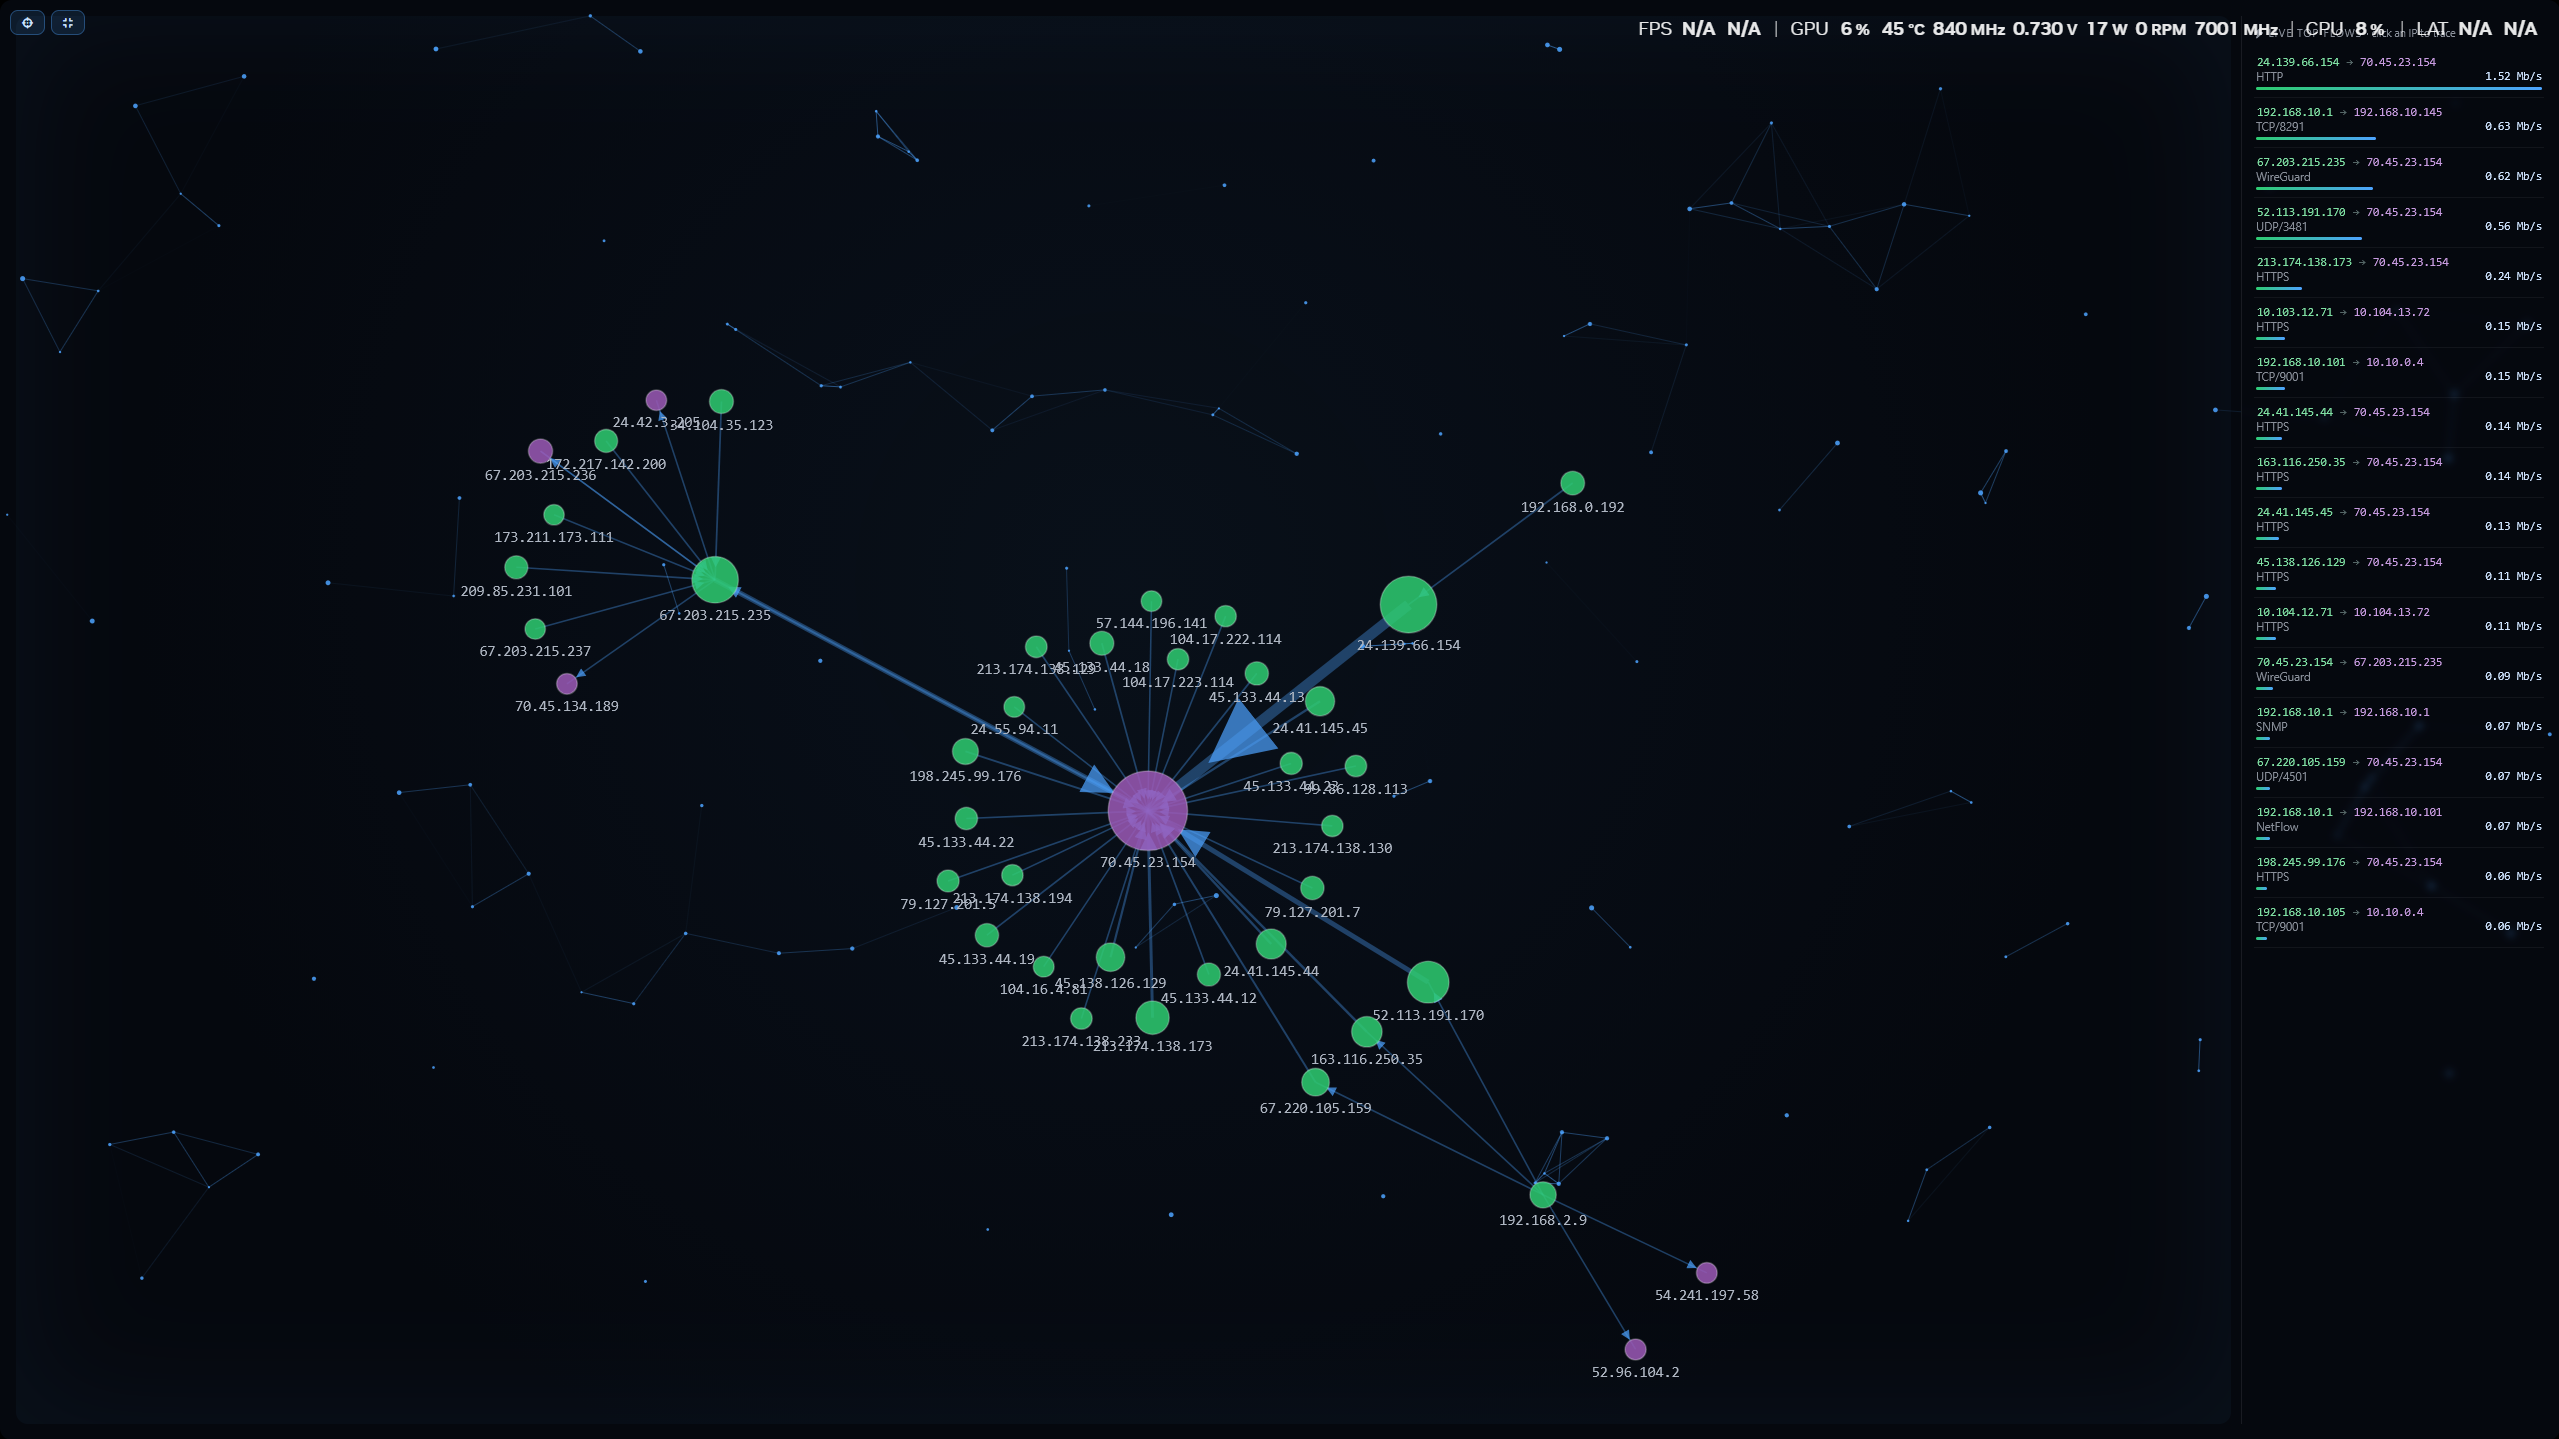Screen dimensions: 2559x1439
Task: Select the node 24.55.94.11
Action: coord(1014,706)
